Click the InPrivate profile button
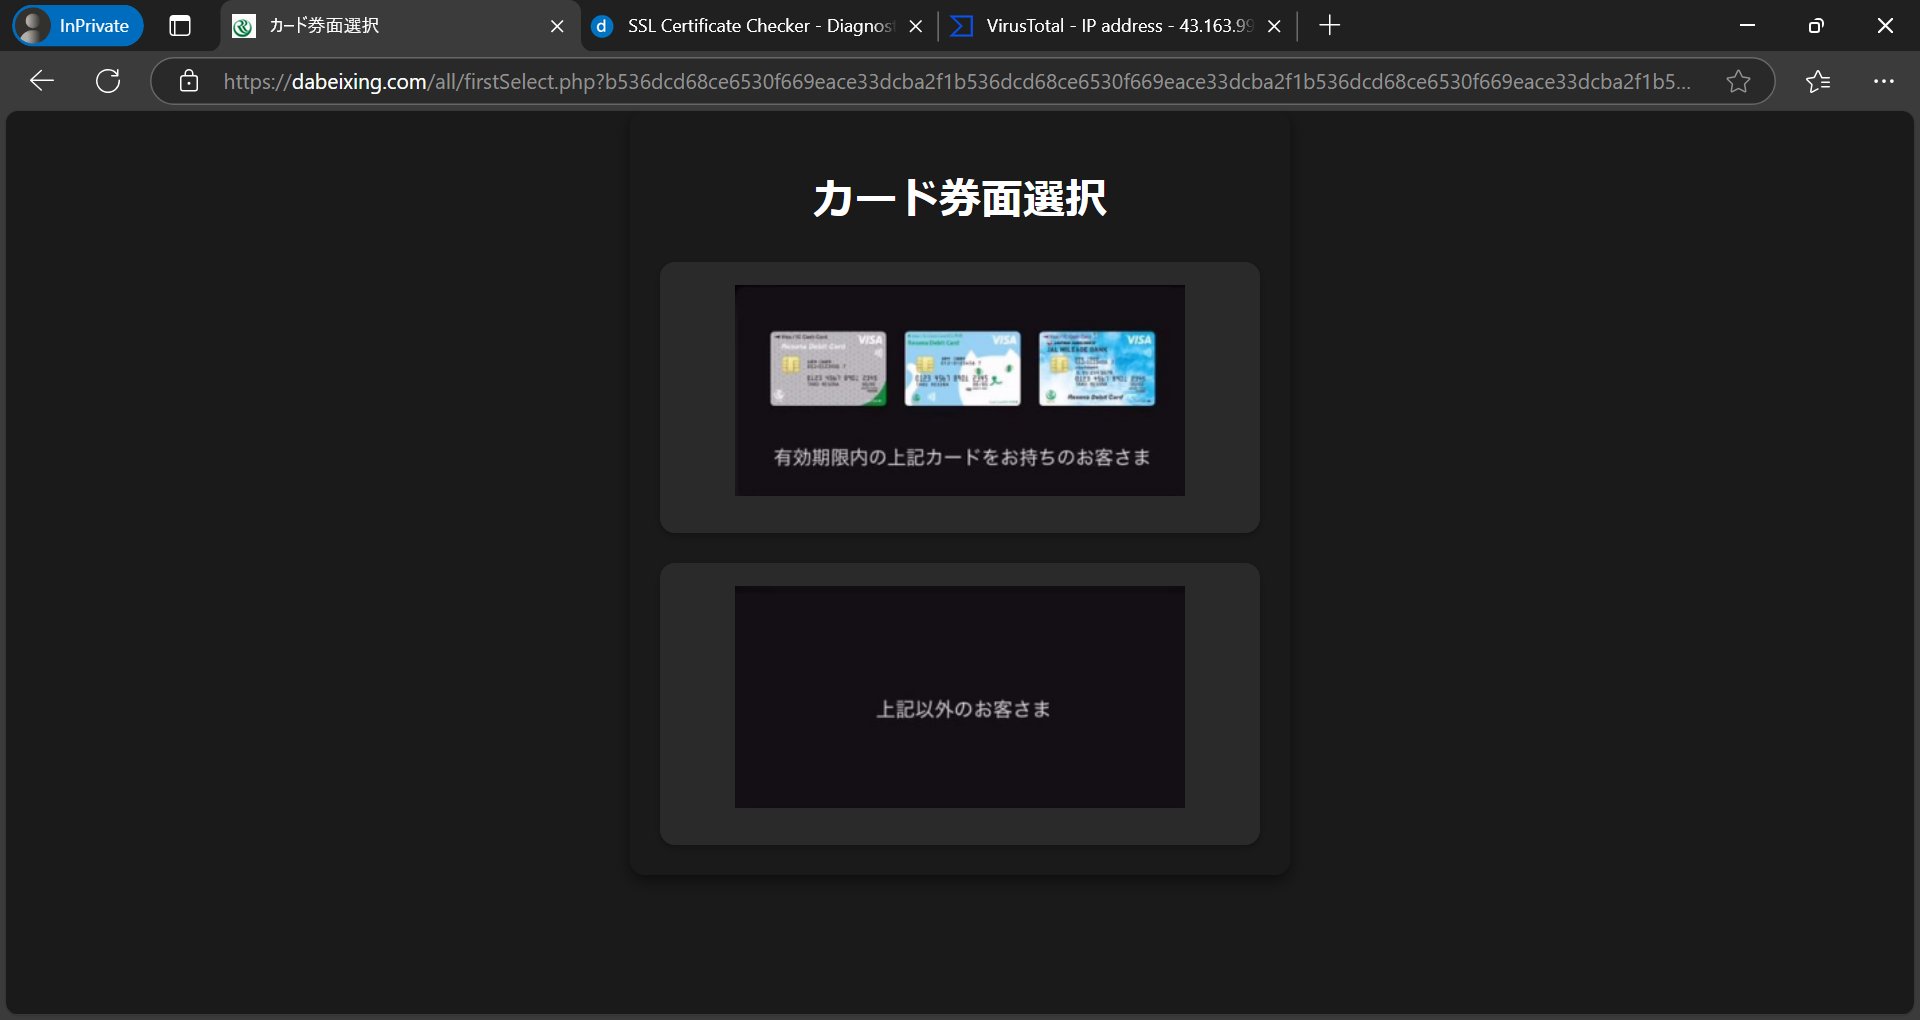 tap(78, 26)
